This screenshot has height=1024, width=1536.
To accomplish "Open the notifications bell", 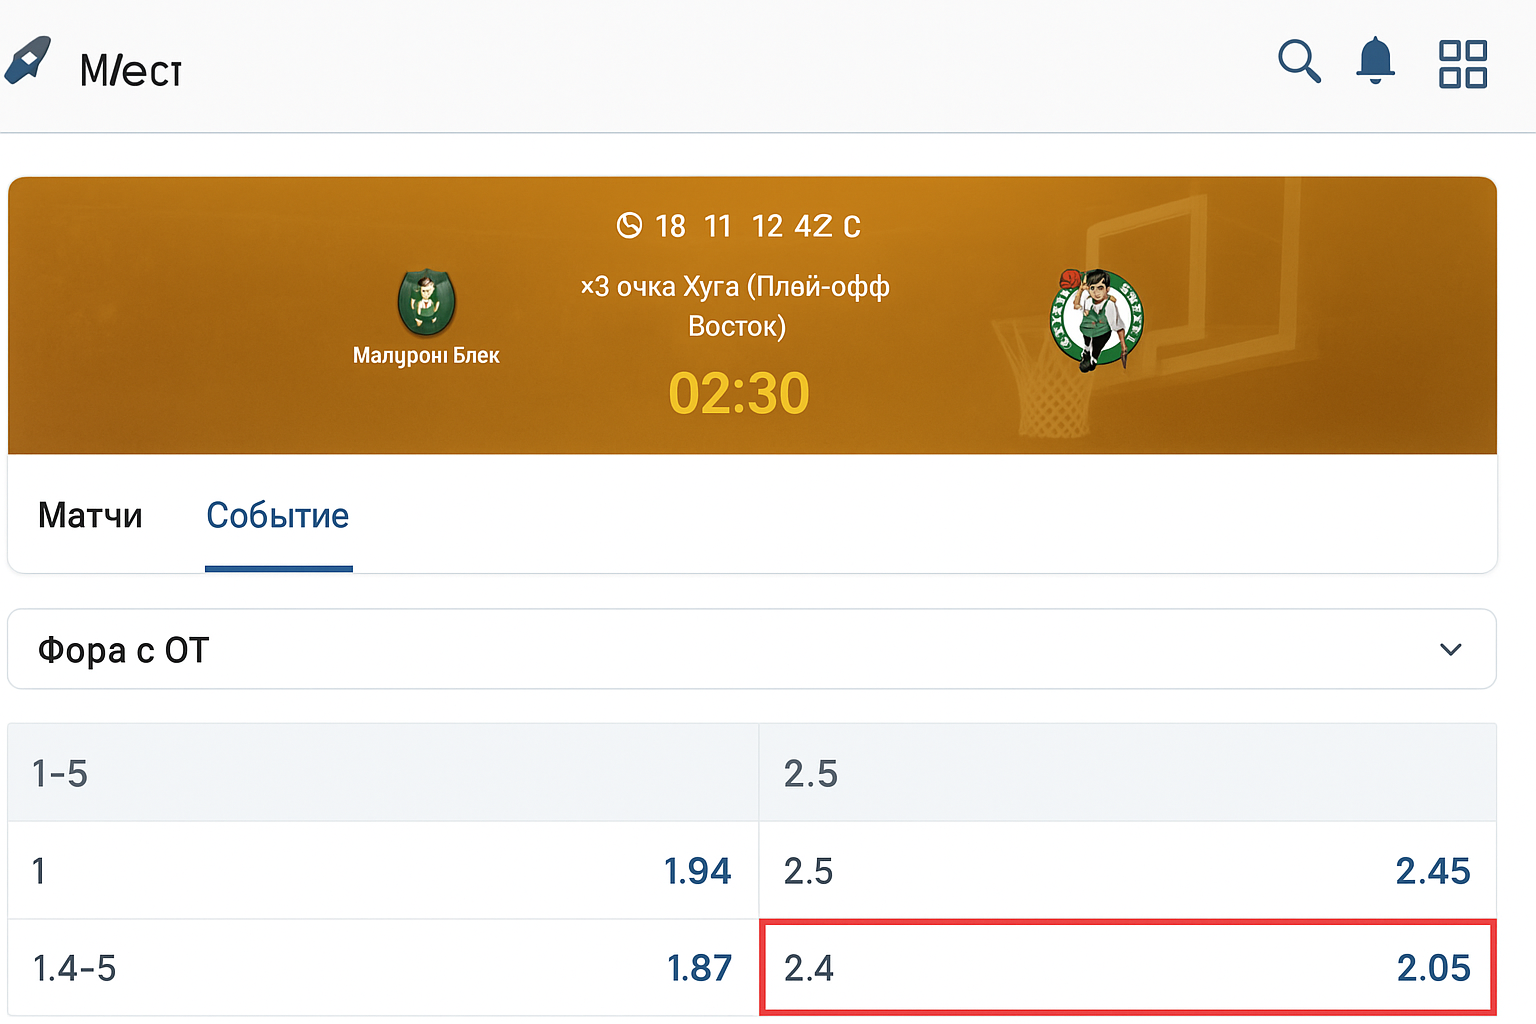I will pos(1376,61).
